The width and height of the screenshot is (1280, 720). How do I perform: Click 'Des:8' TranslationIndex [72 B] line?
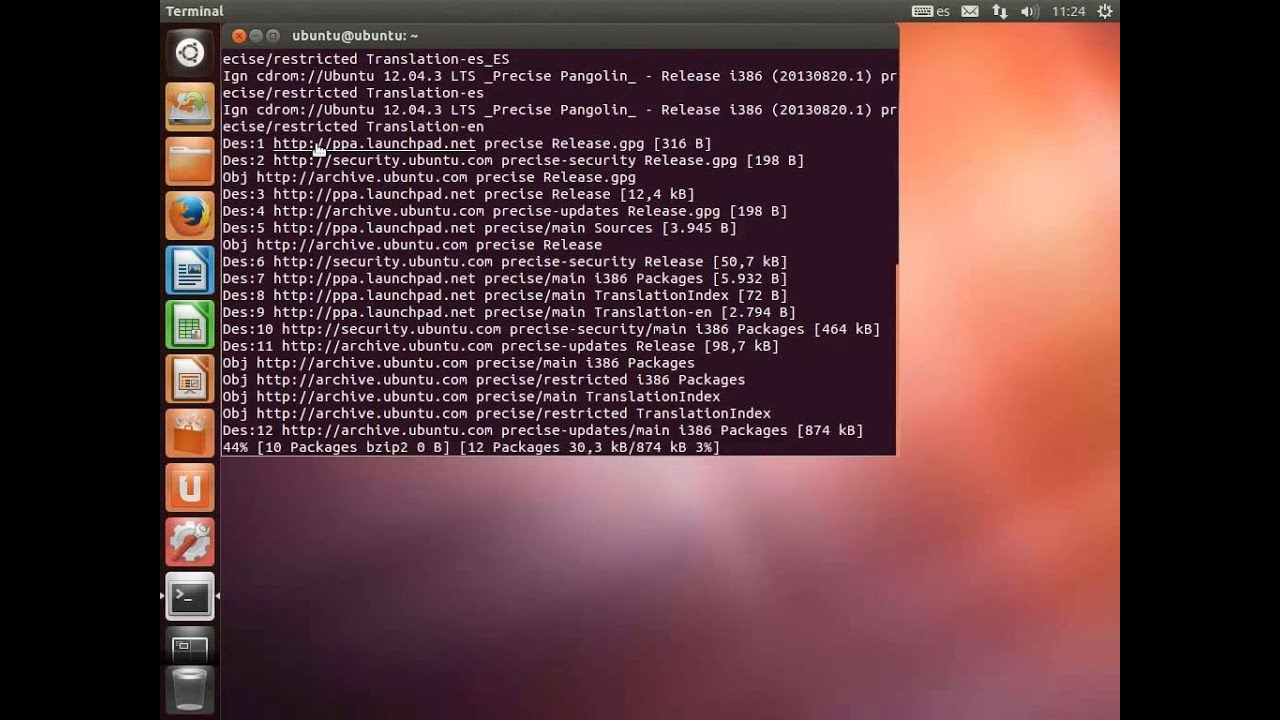(505, 296)
